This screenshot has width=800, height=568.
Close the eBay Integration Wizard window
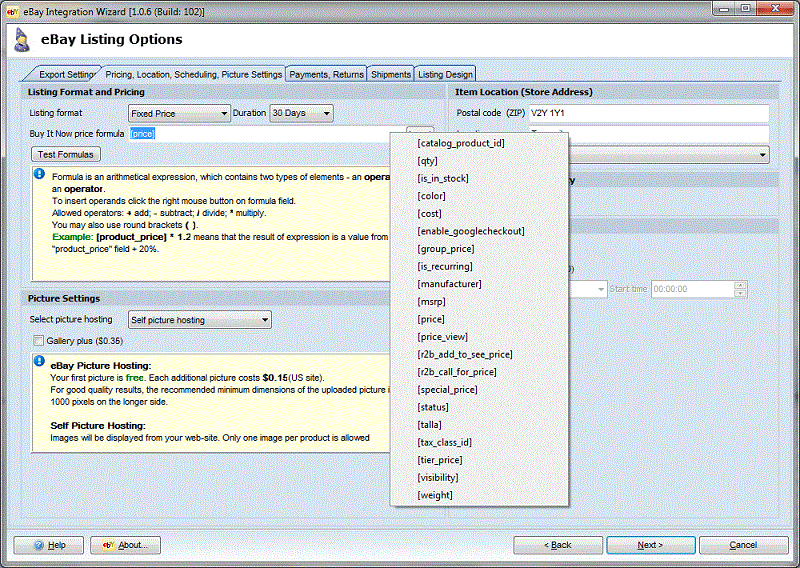[775, 9]
